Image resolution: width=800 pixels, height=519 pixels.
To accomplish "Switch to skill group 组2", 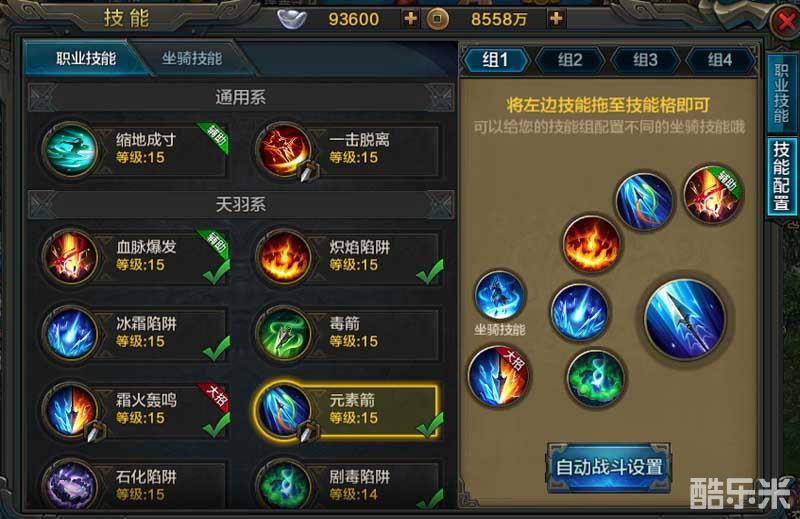I will click(570, 60).
